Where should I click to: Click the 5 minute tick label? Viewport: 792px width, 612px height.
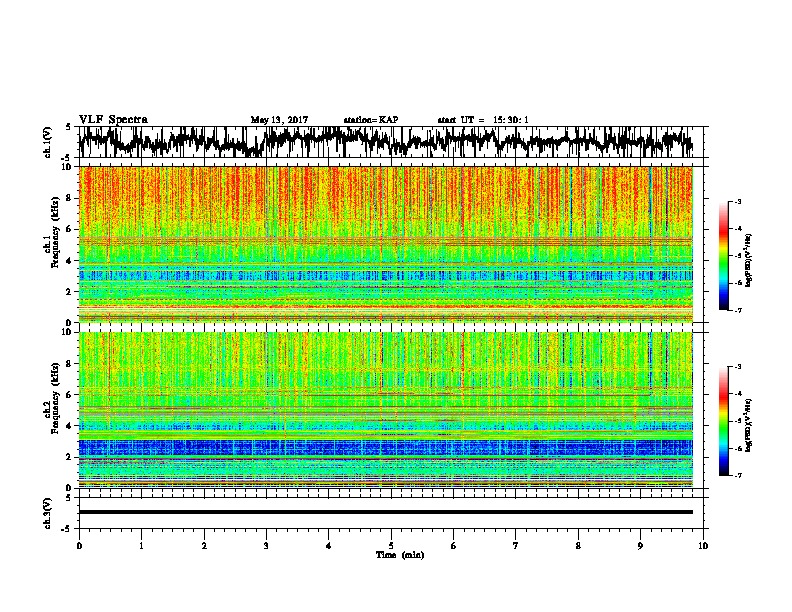(x=391, y=546)
